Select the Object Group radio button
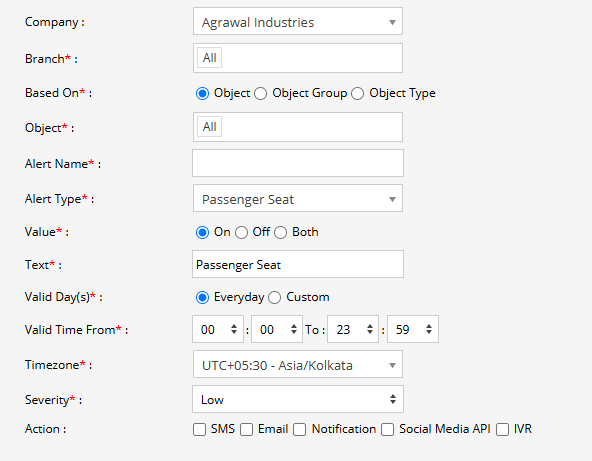 [261, 93]
